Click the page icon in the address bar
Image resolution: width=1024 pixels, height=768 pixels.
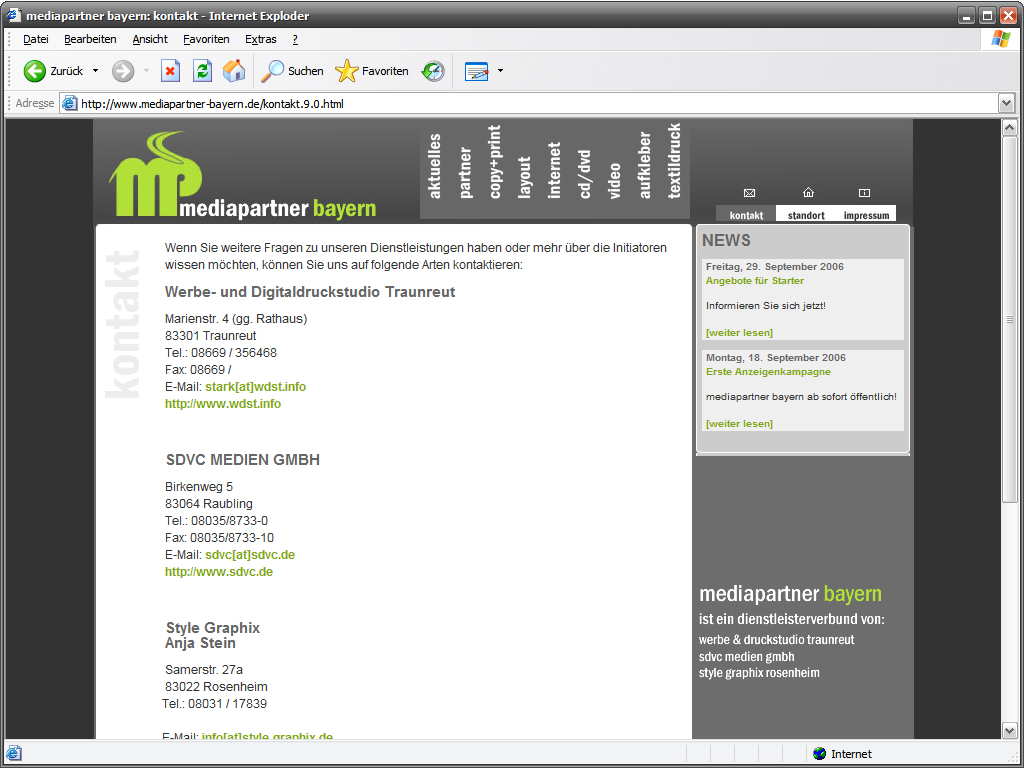pos(70,103)
